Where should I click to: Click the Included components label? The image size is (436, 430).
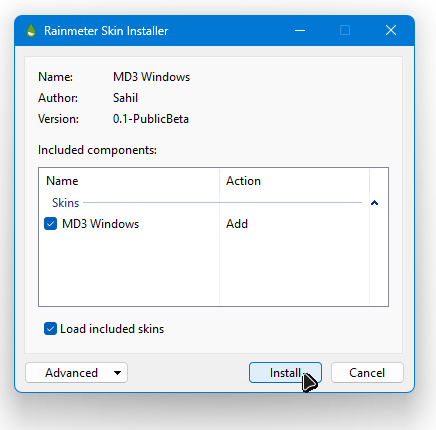[x=97, y=150]
